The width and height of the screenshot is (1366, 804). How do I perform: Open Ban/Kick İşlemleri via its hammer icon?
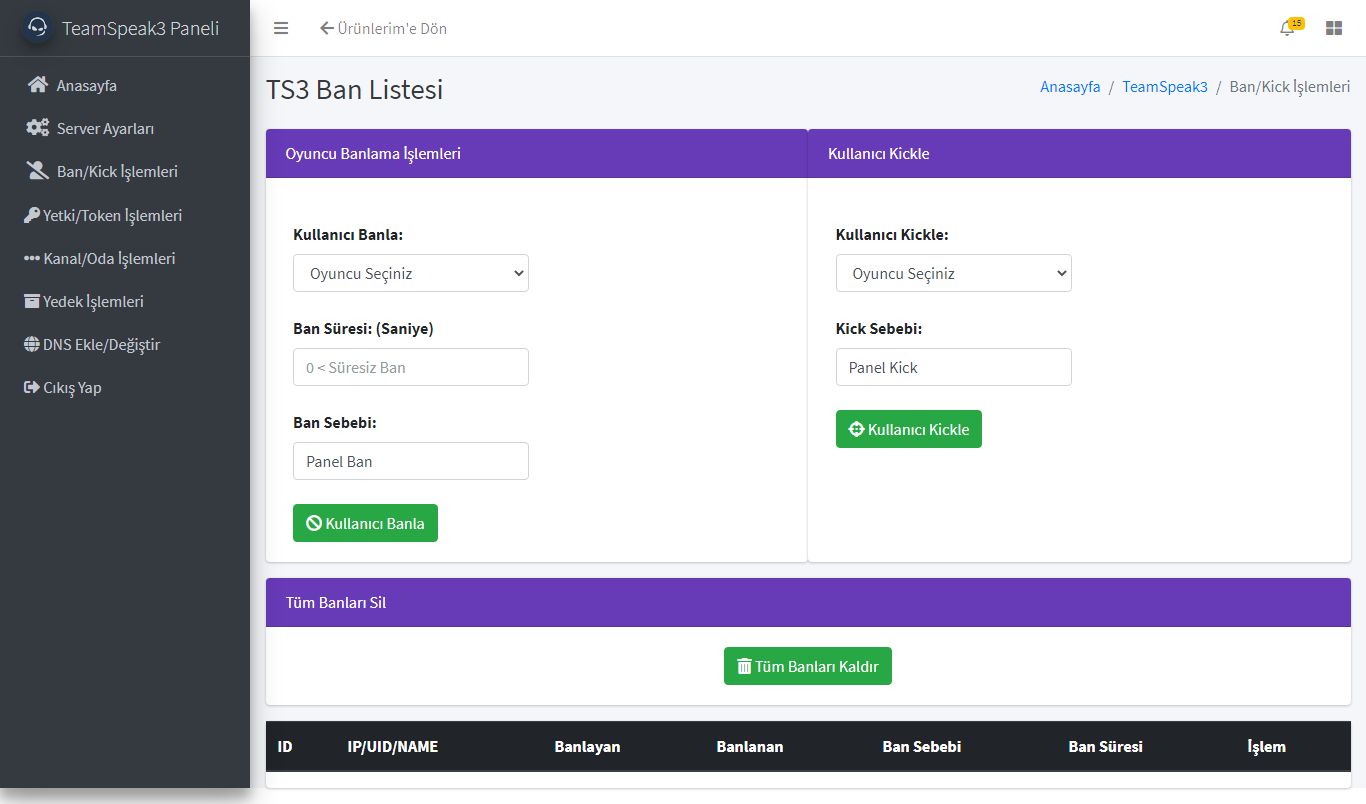coord(37,171)
